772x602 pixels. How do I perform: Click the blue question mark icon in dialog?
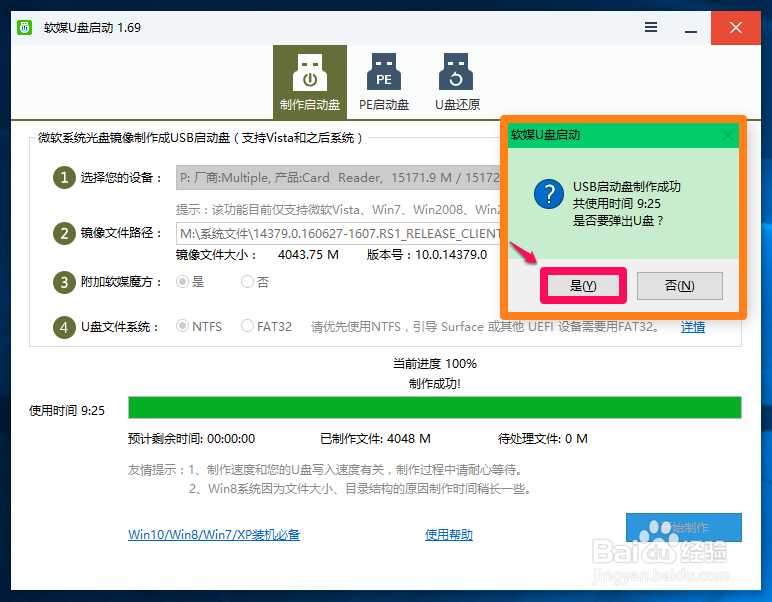pos(548,194)
